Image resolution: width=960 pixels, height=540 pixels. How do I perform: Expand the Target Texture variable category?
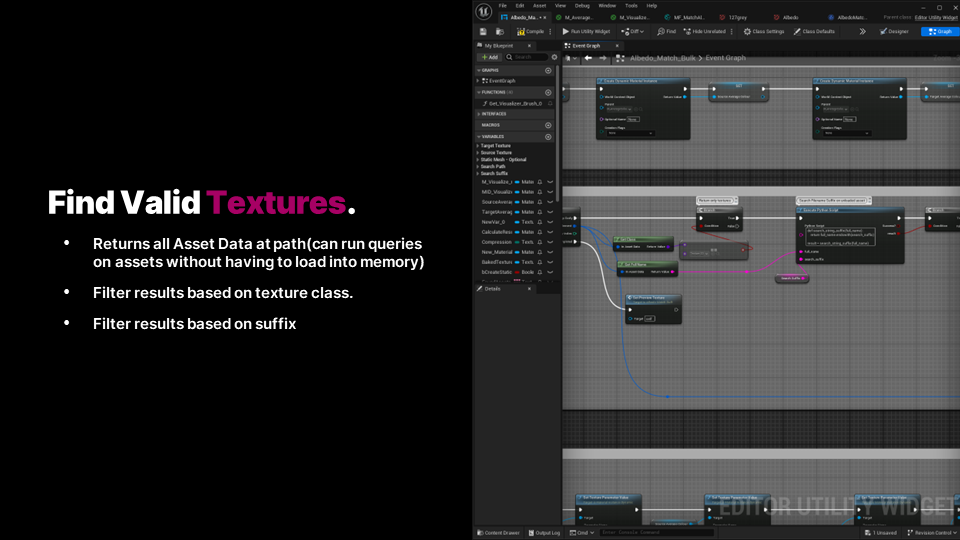[x=478, y=146]
